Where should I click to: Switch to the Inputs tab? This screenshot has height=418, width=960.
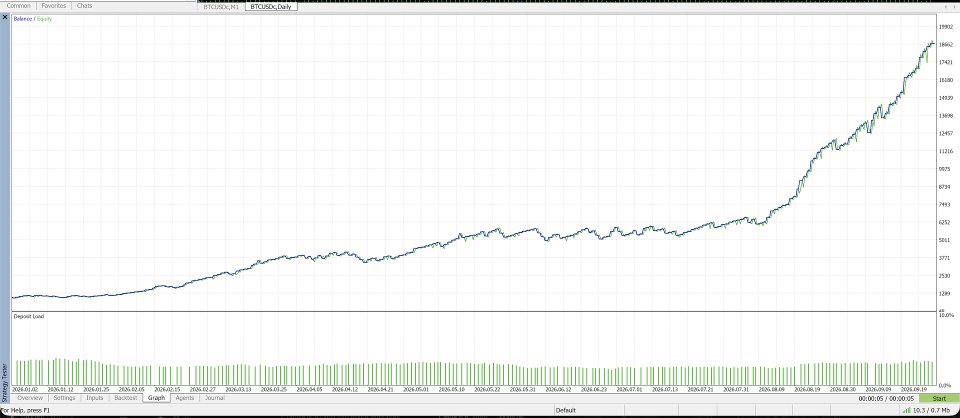tap(95, 398)
